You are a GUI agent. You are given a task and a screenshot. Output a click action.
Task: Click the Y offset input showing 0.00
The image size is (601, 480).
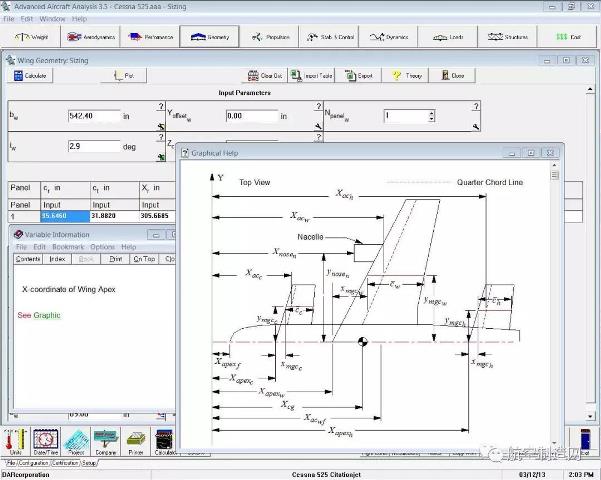pyautogui.click(x=252, y=116)
